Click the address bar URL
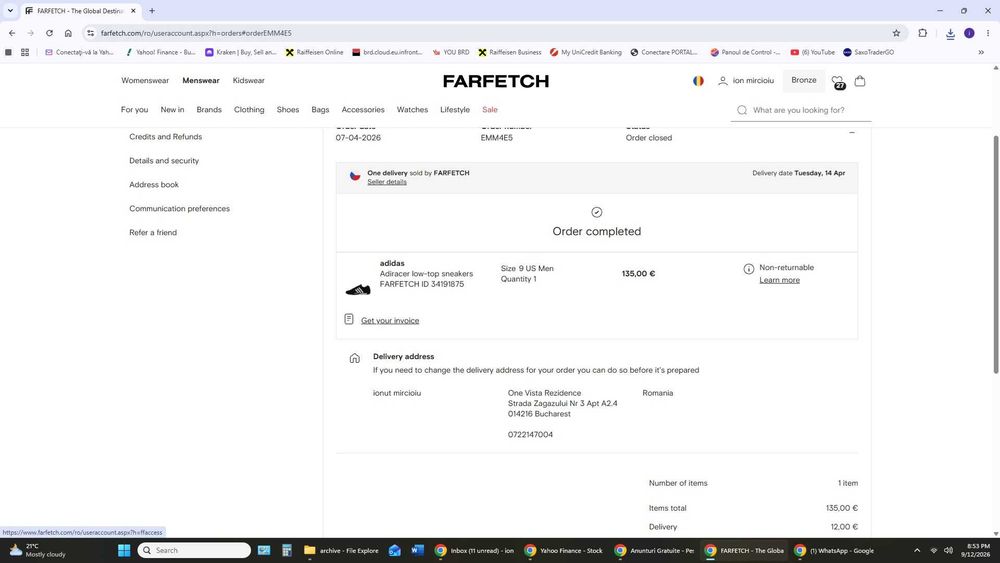 [x=196, y=33]
